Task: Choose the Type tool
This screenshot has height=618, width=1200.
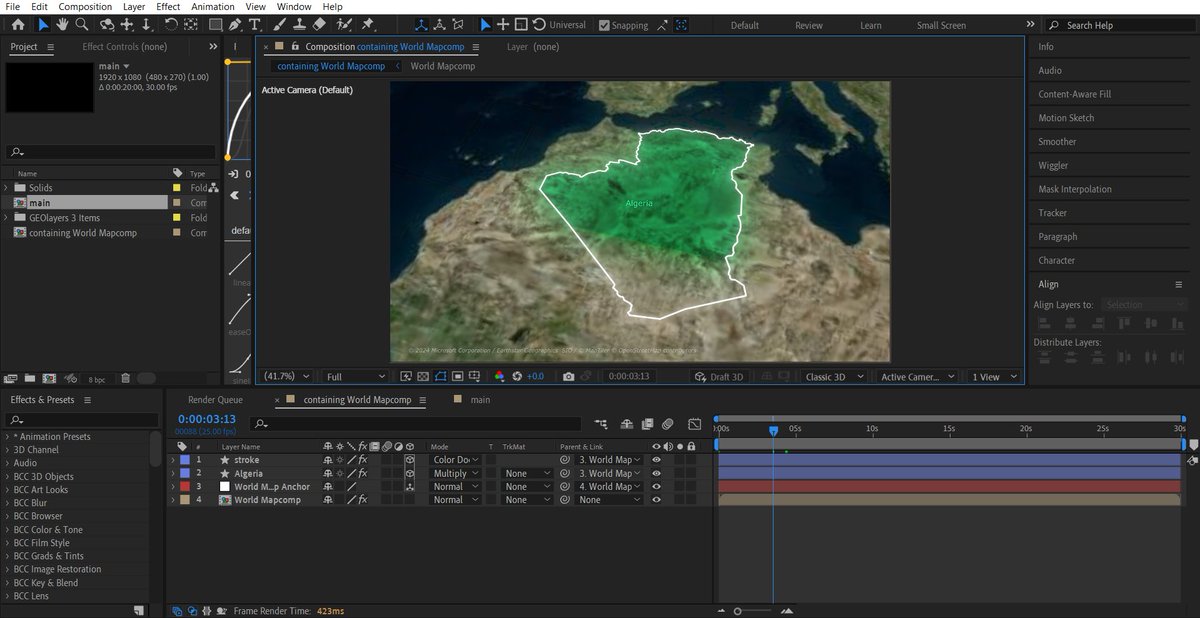Action: coord(255,25)
